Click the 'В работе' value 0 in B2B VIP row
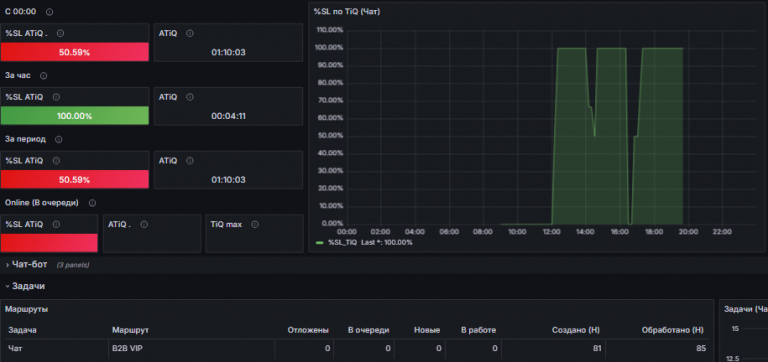The height and width of the screenshot is (362, 768). click(x=495, y=348)
